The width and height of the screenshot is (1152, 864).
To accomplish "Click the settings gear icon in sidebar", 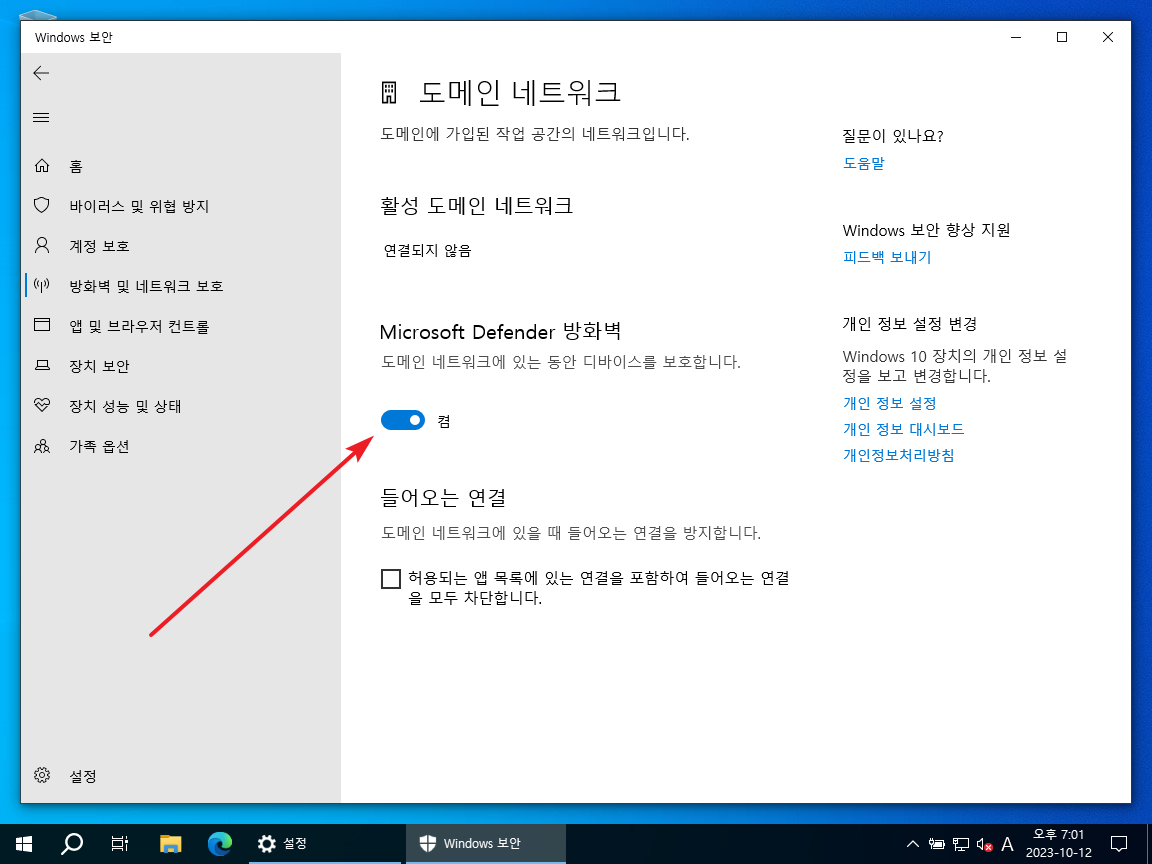I will point(42,775).
